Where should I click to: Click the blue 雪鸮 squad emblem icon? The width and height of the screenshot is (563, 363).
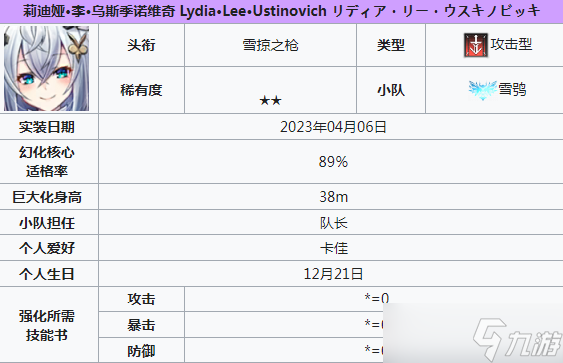coord(483,90)
